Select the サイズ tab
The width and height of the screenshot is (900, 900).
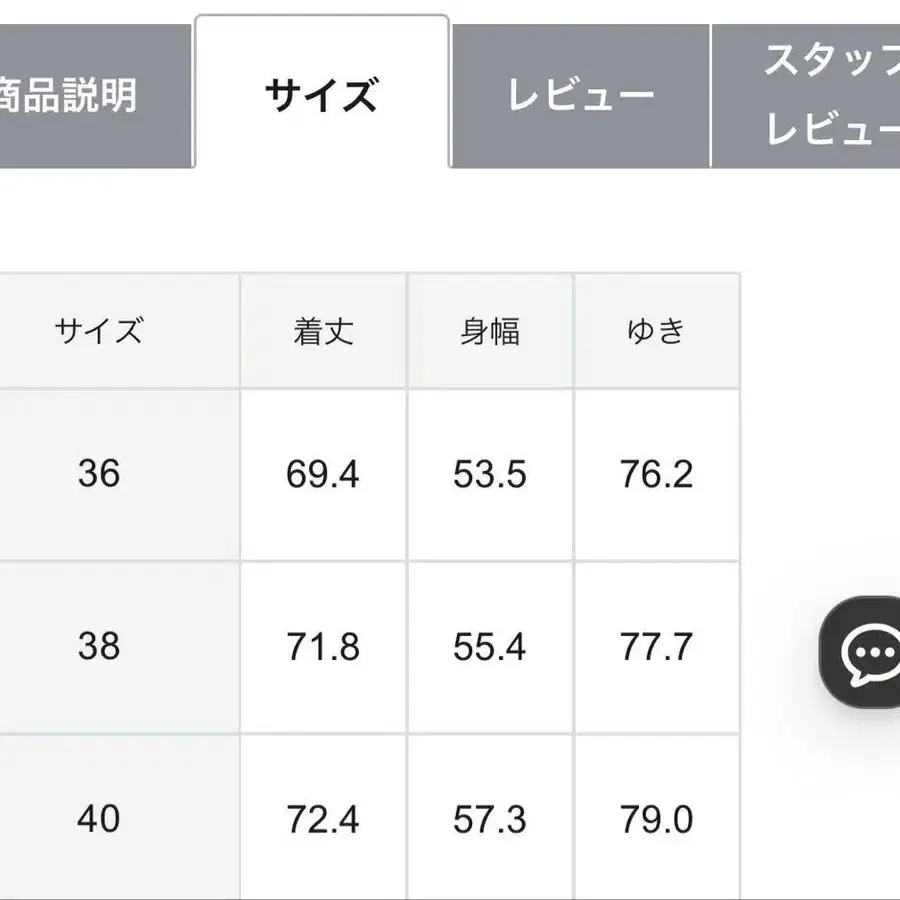[x=321, y=96]
